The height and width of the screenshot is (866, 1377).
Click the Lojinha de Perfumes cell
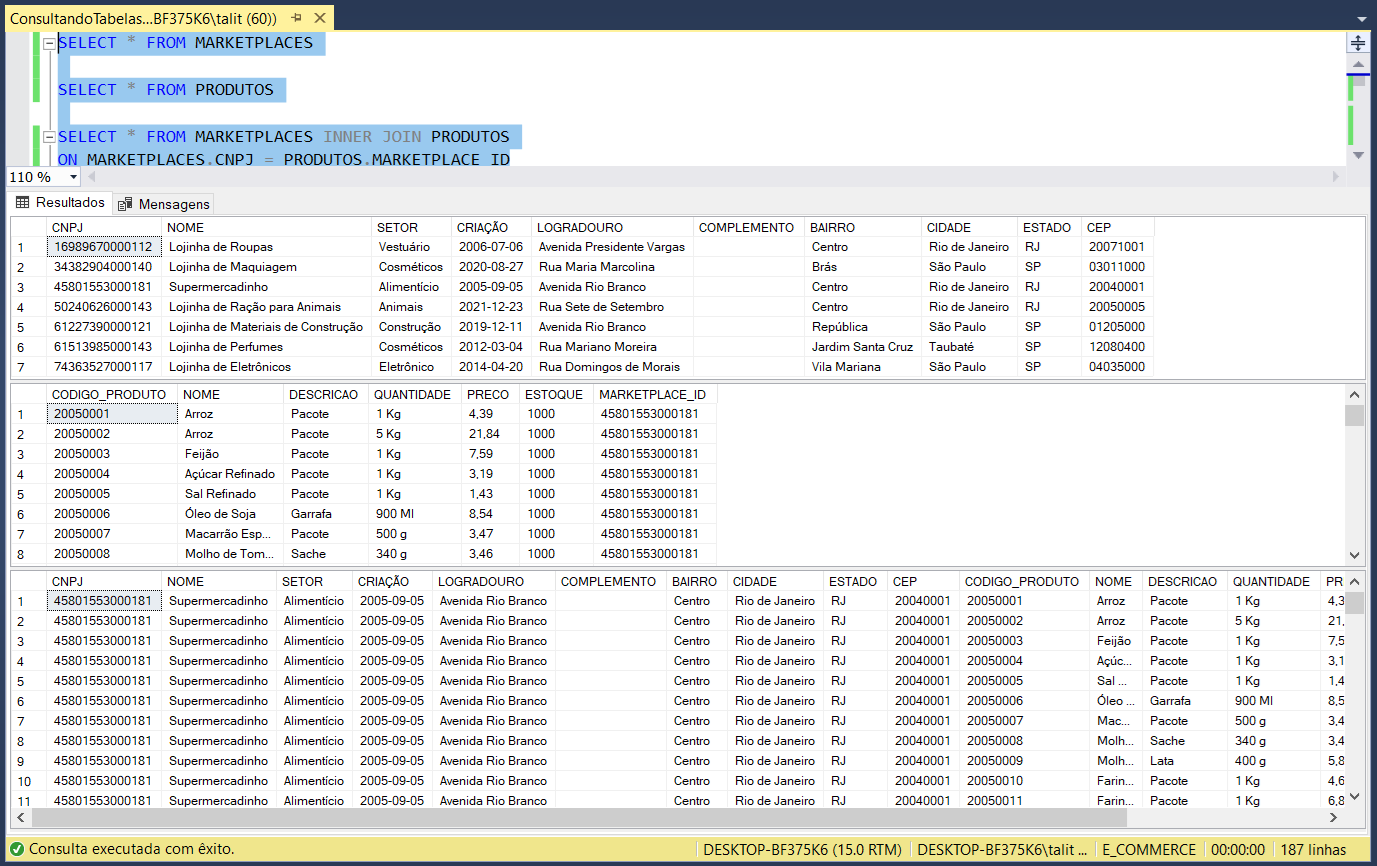pos(267,347)
